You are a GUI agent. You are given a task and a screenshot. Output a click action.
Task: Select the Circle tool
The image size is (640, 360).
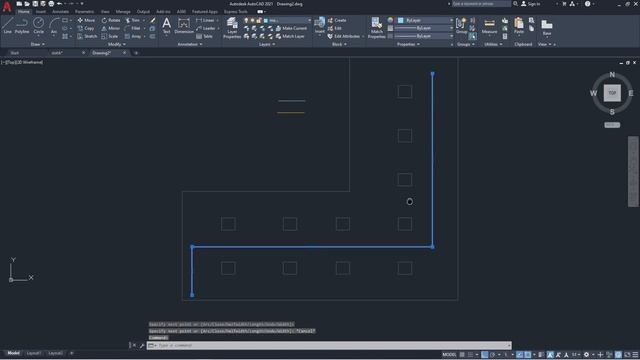38,26
